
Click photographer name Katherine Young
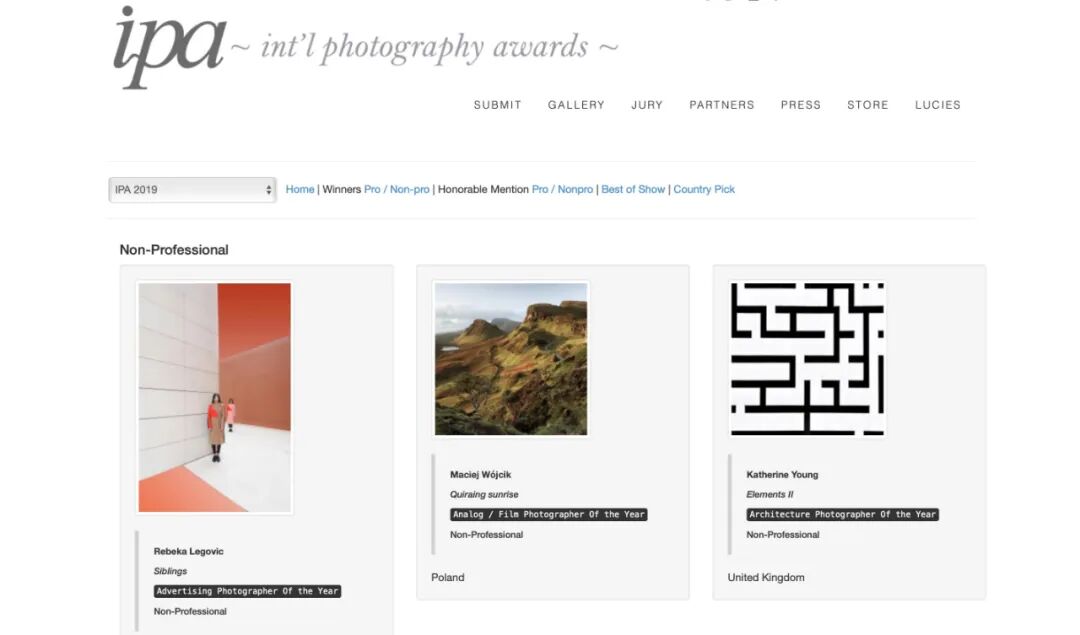point(782,475)
